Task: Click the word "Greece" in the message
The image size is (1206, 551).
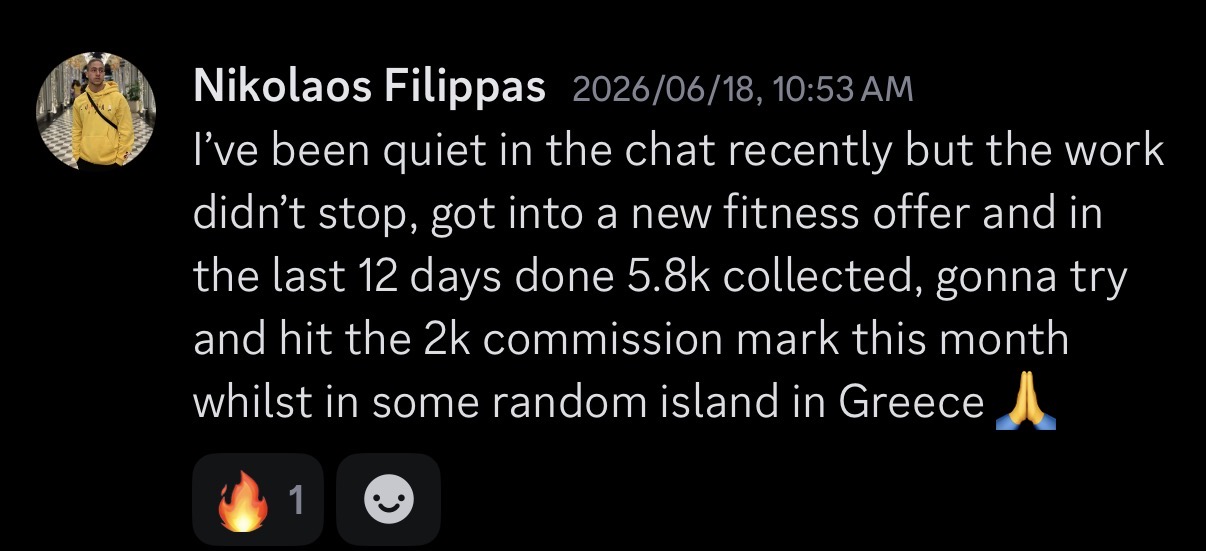Action: click(x=911, y=403)
